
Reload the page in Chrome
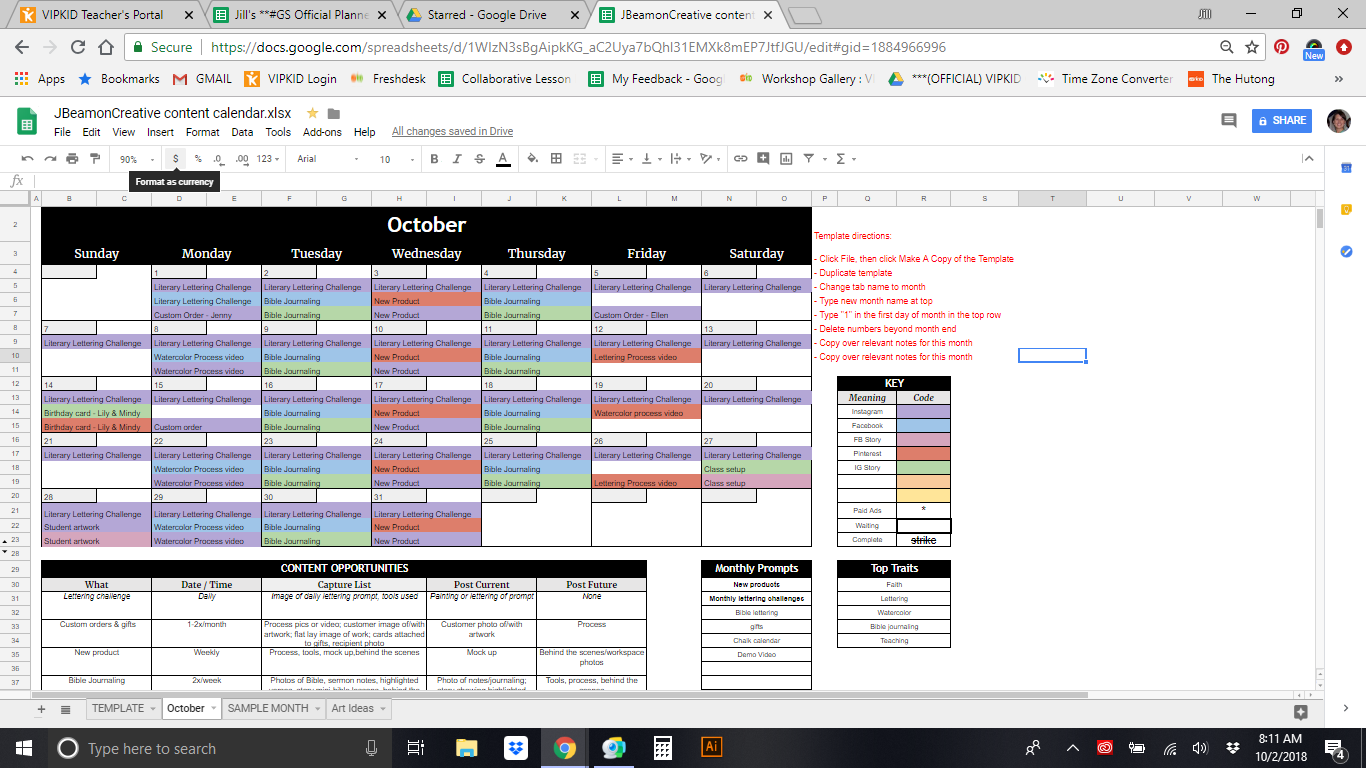click(76, 47)
